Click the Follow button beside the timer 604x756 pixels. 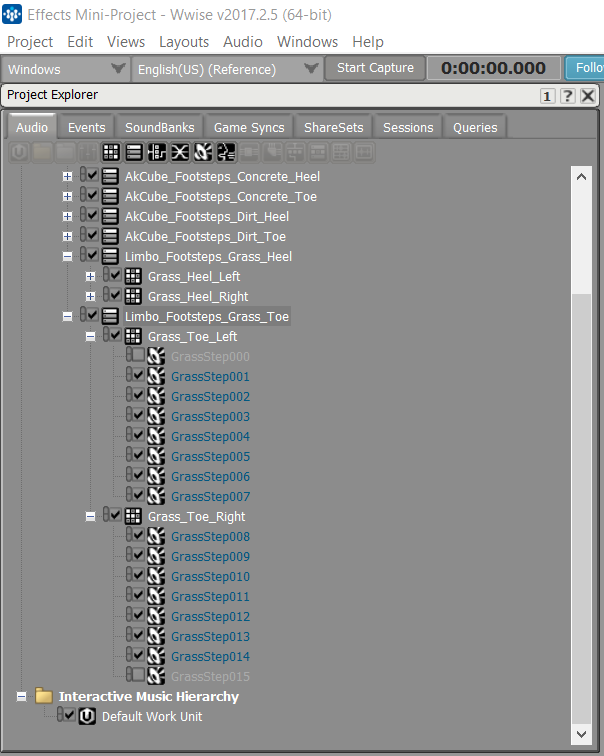585,68
